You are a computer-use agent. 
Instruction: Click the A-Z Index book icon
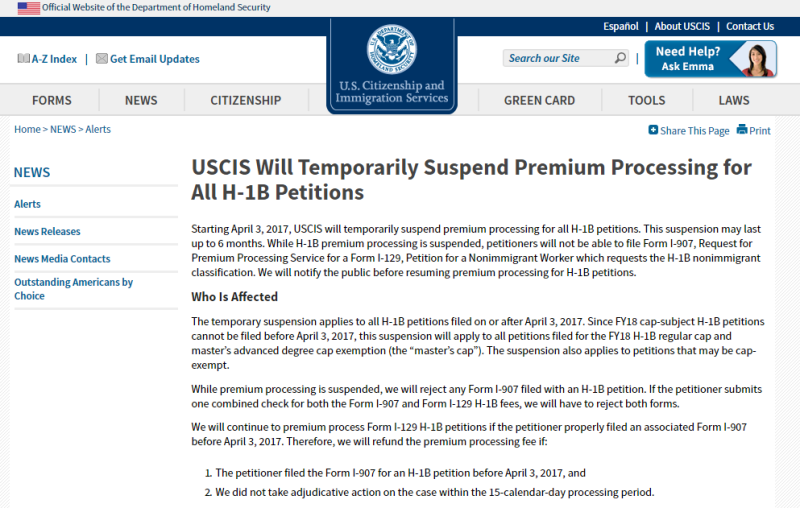pos(23,59)
